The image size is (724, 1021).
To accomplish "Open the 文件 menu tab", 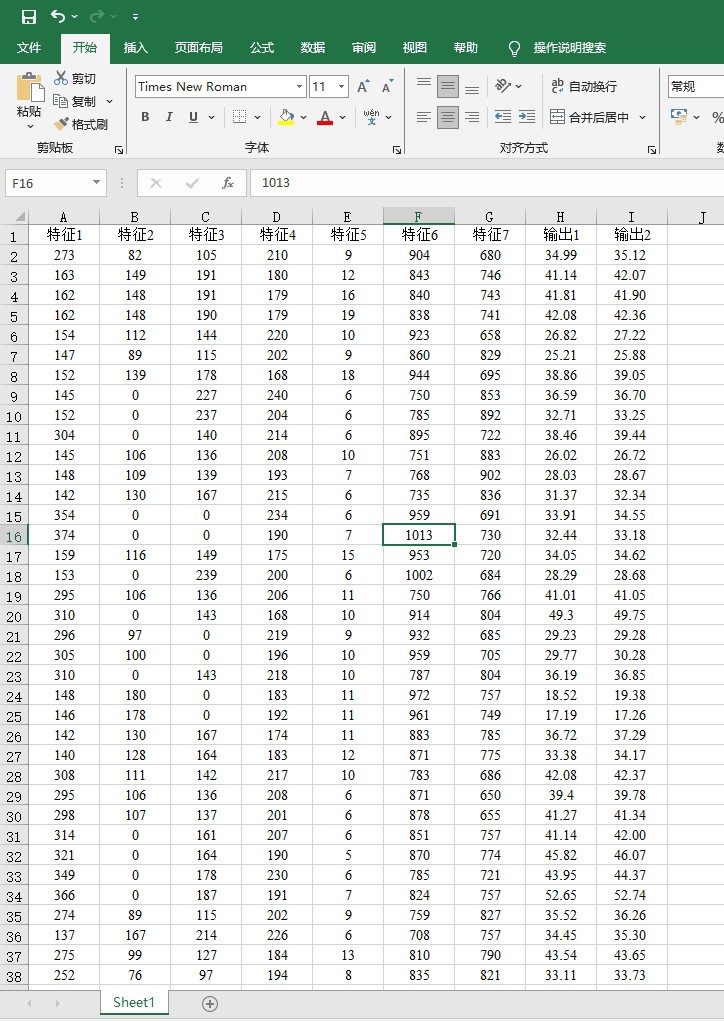I will point(29,48).
